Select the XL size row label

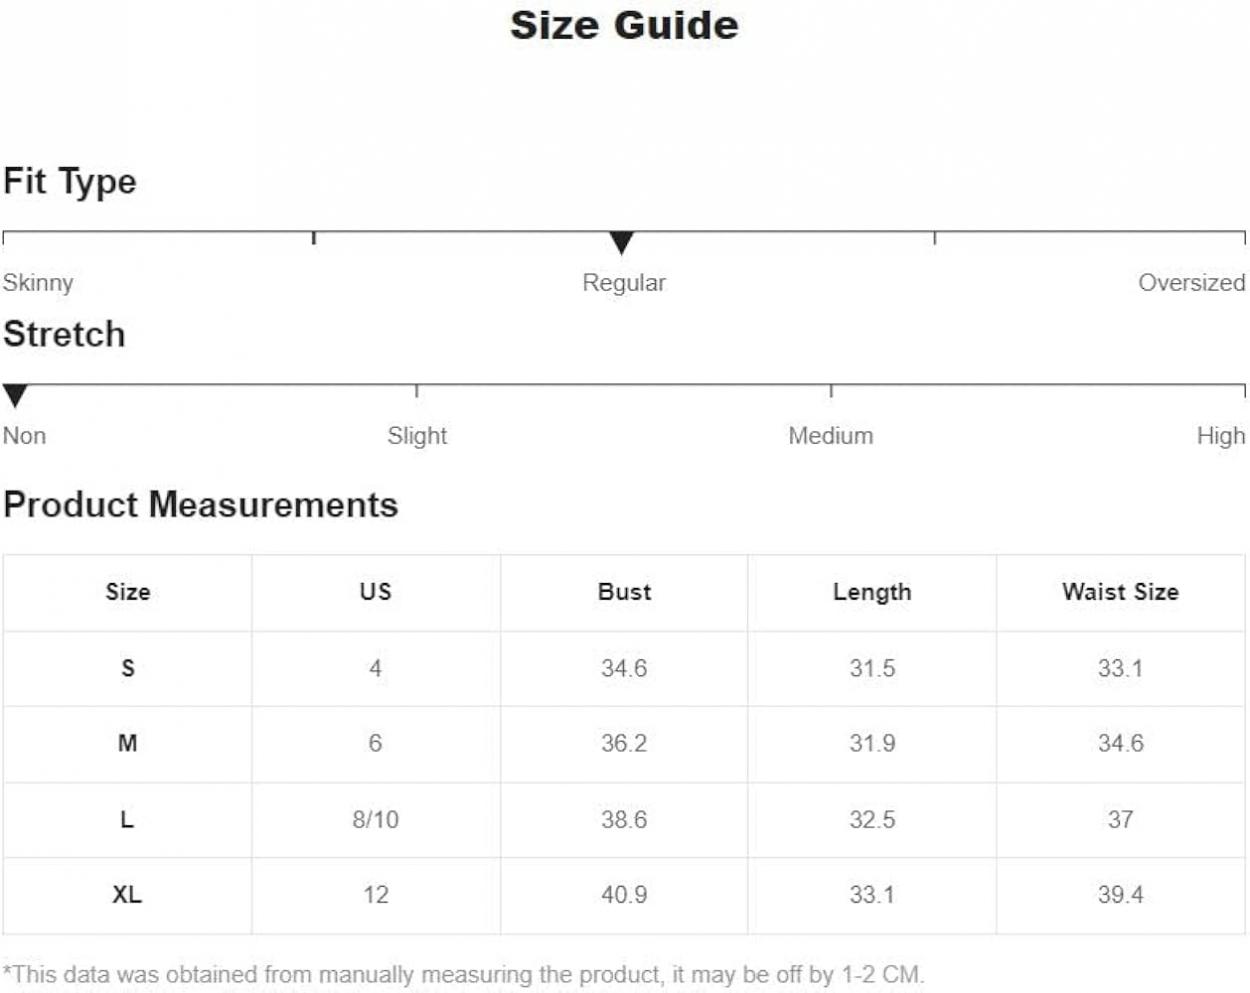click(127, 895)
